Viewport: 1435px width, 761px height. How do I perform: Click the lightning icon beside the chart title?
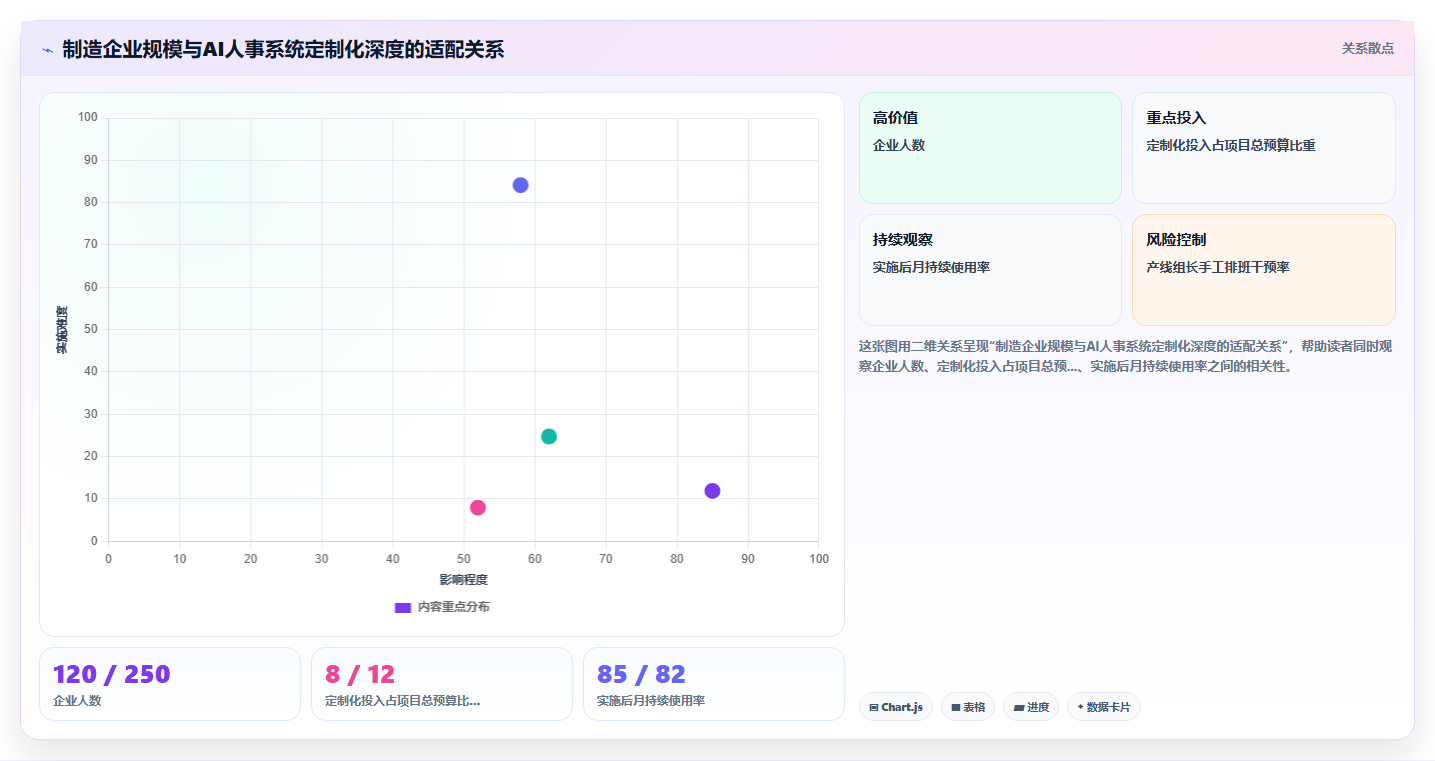(x=47, y=50)
